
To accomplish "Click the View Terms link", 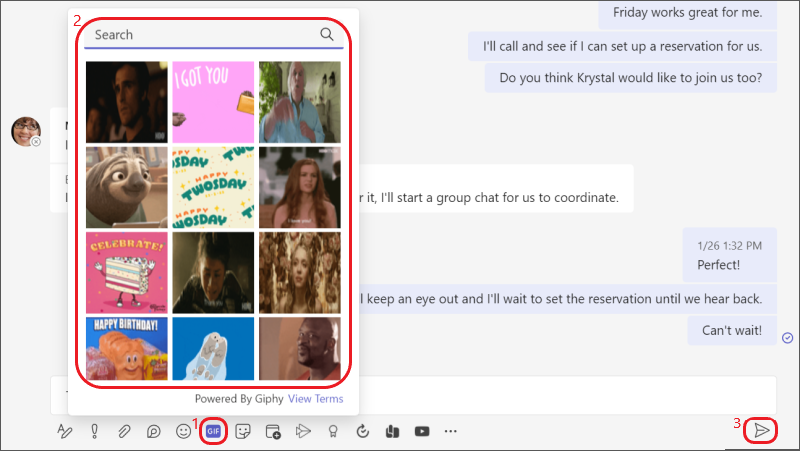I will [315, 398].
